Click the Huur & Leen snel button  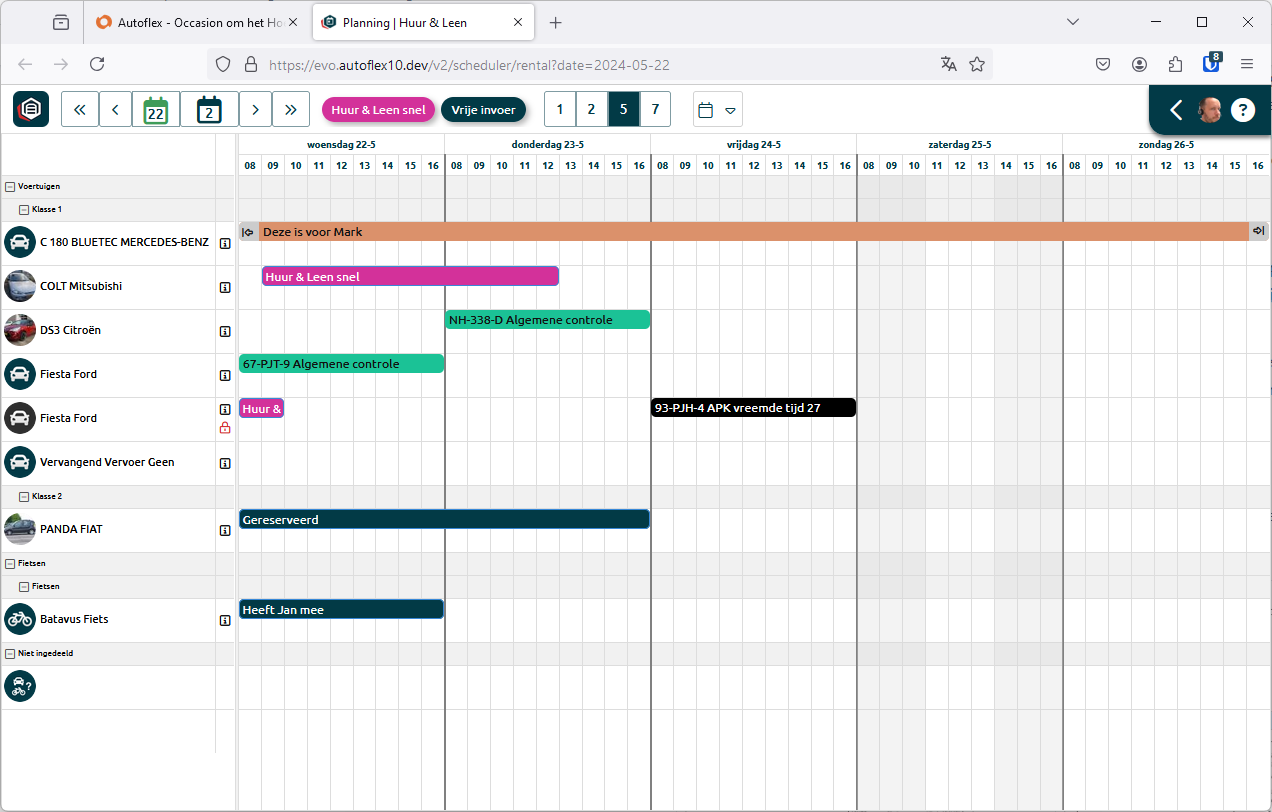[378, 109]
